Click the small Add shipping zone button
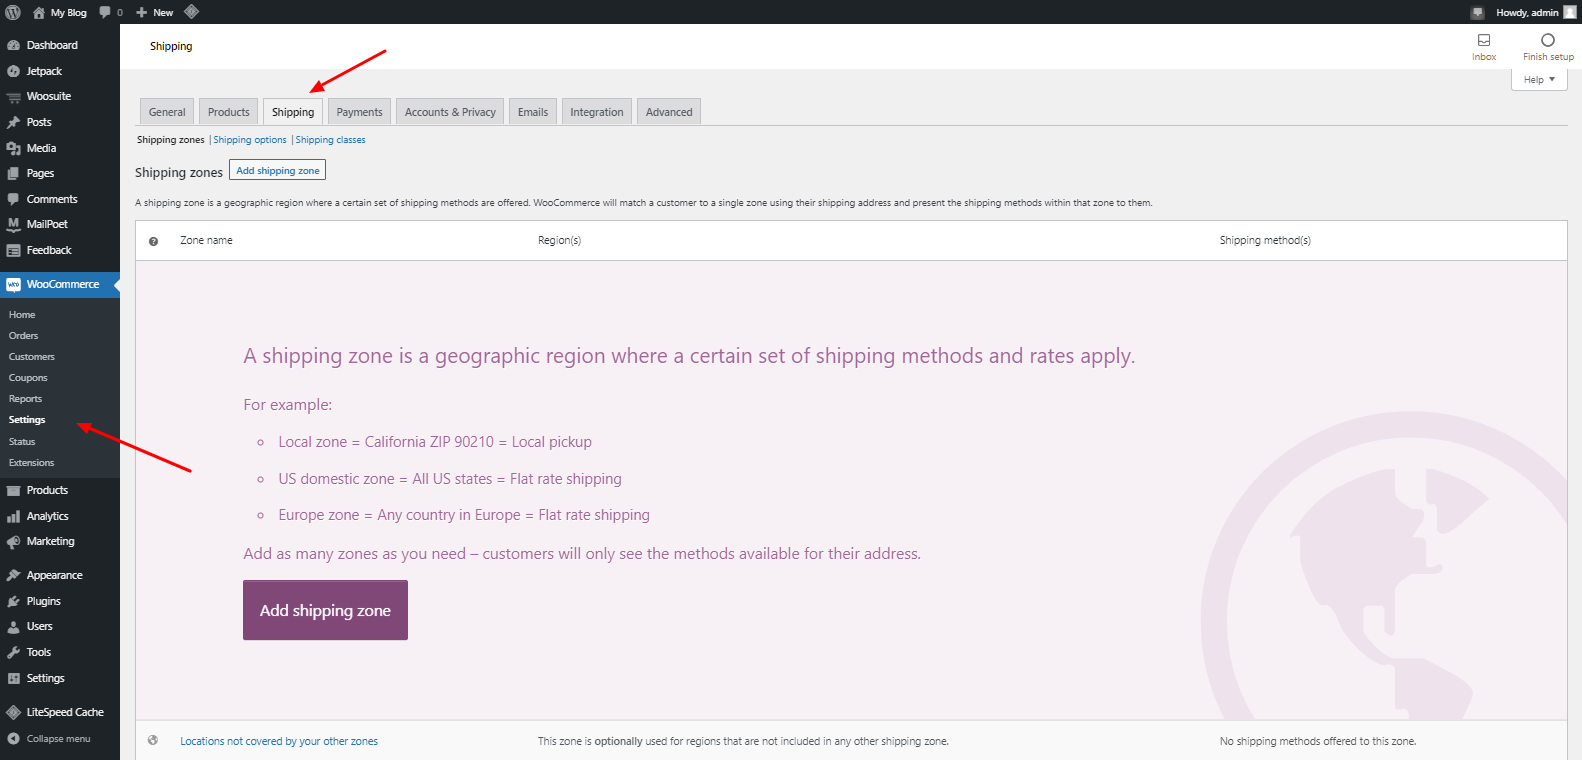 278,171
